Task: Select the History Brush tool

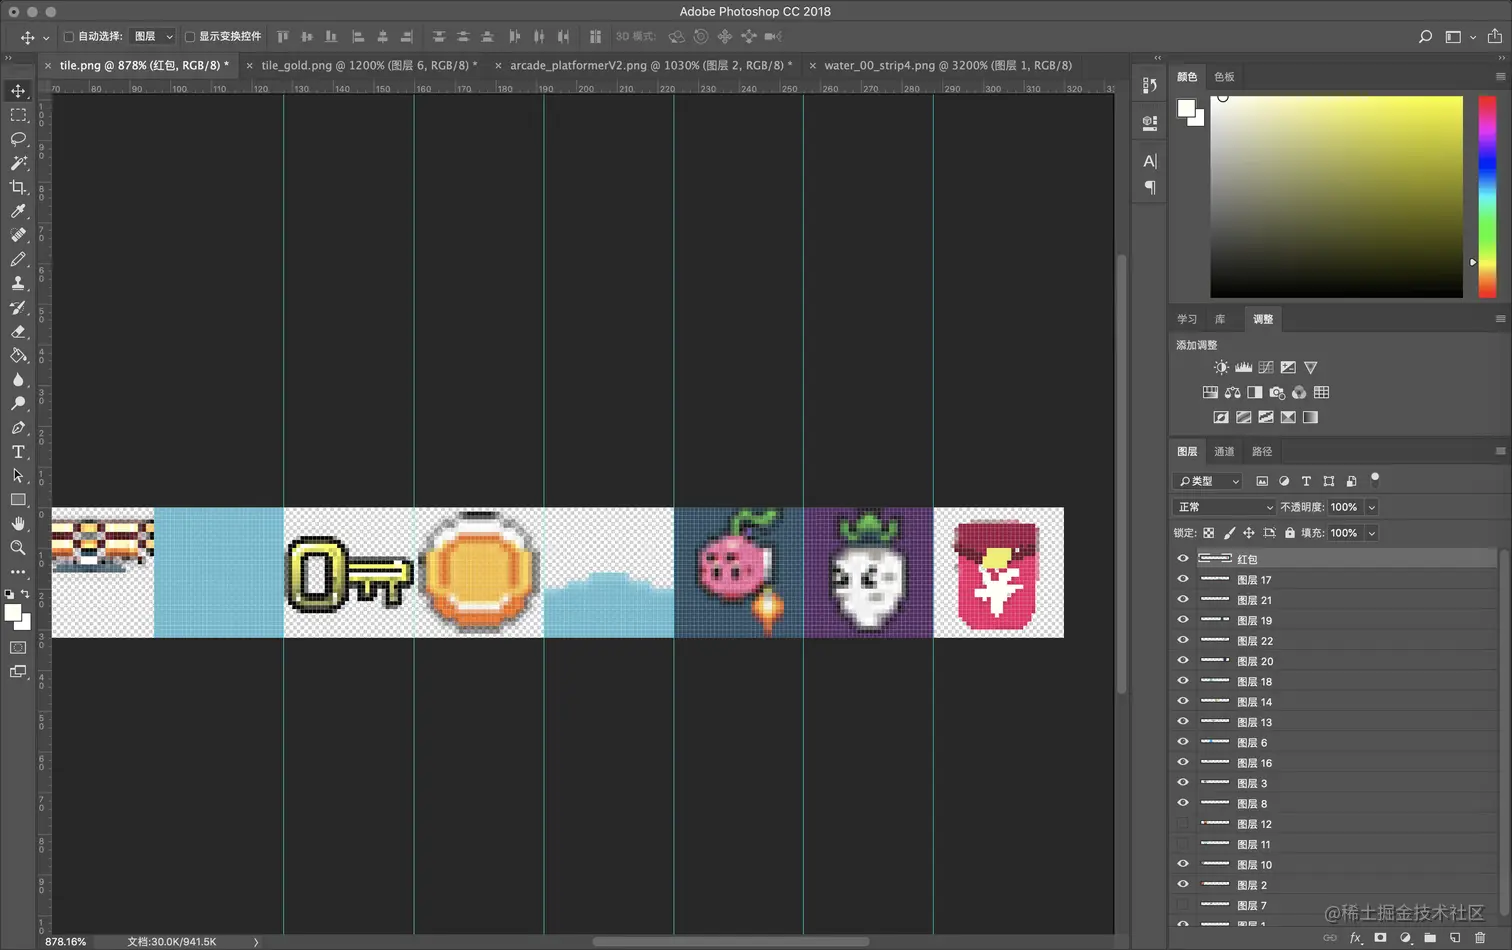Action: click(18, 307)
